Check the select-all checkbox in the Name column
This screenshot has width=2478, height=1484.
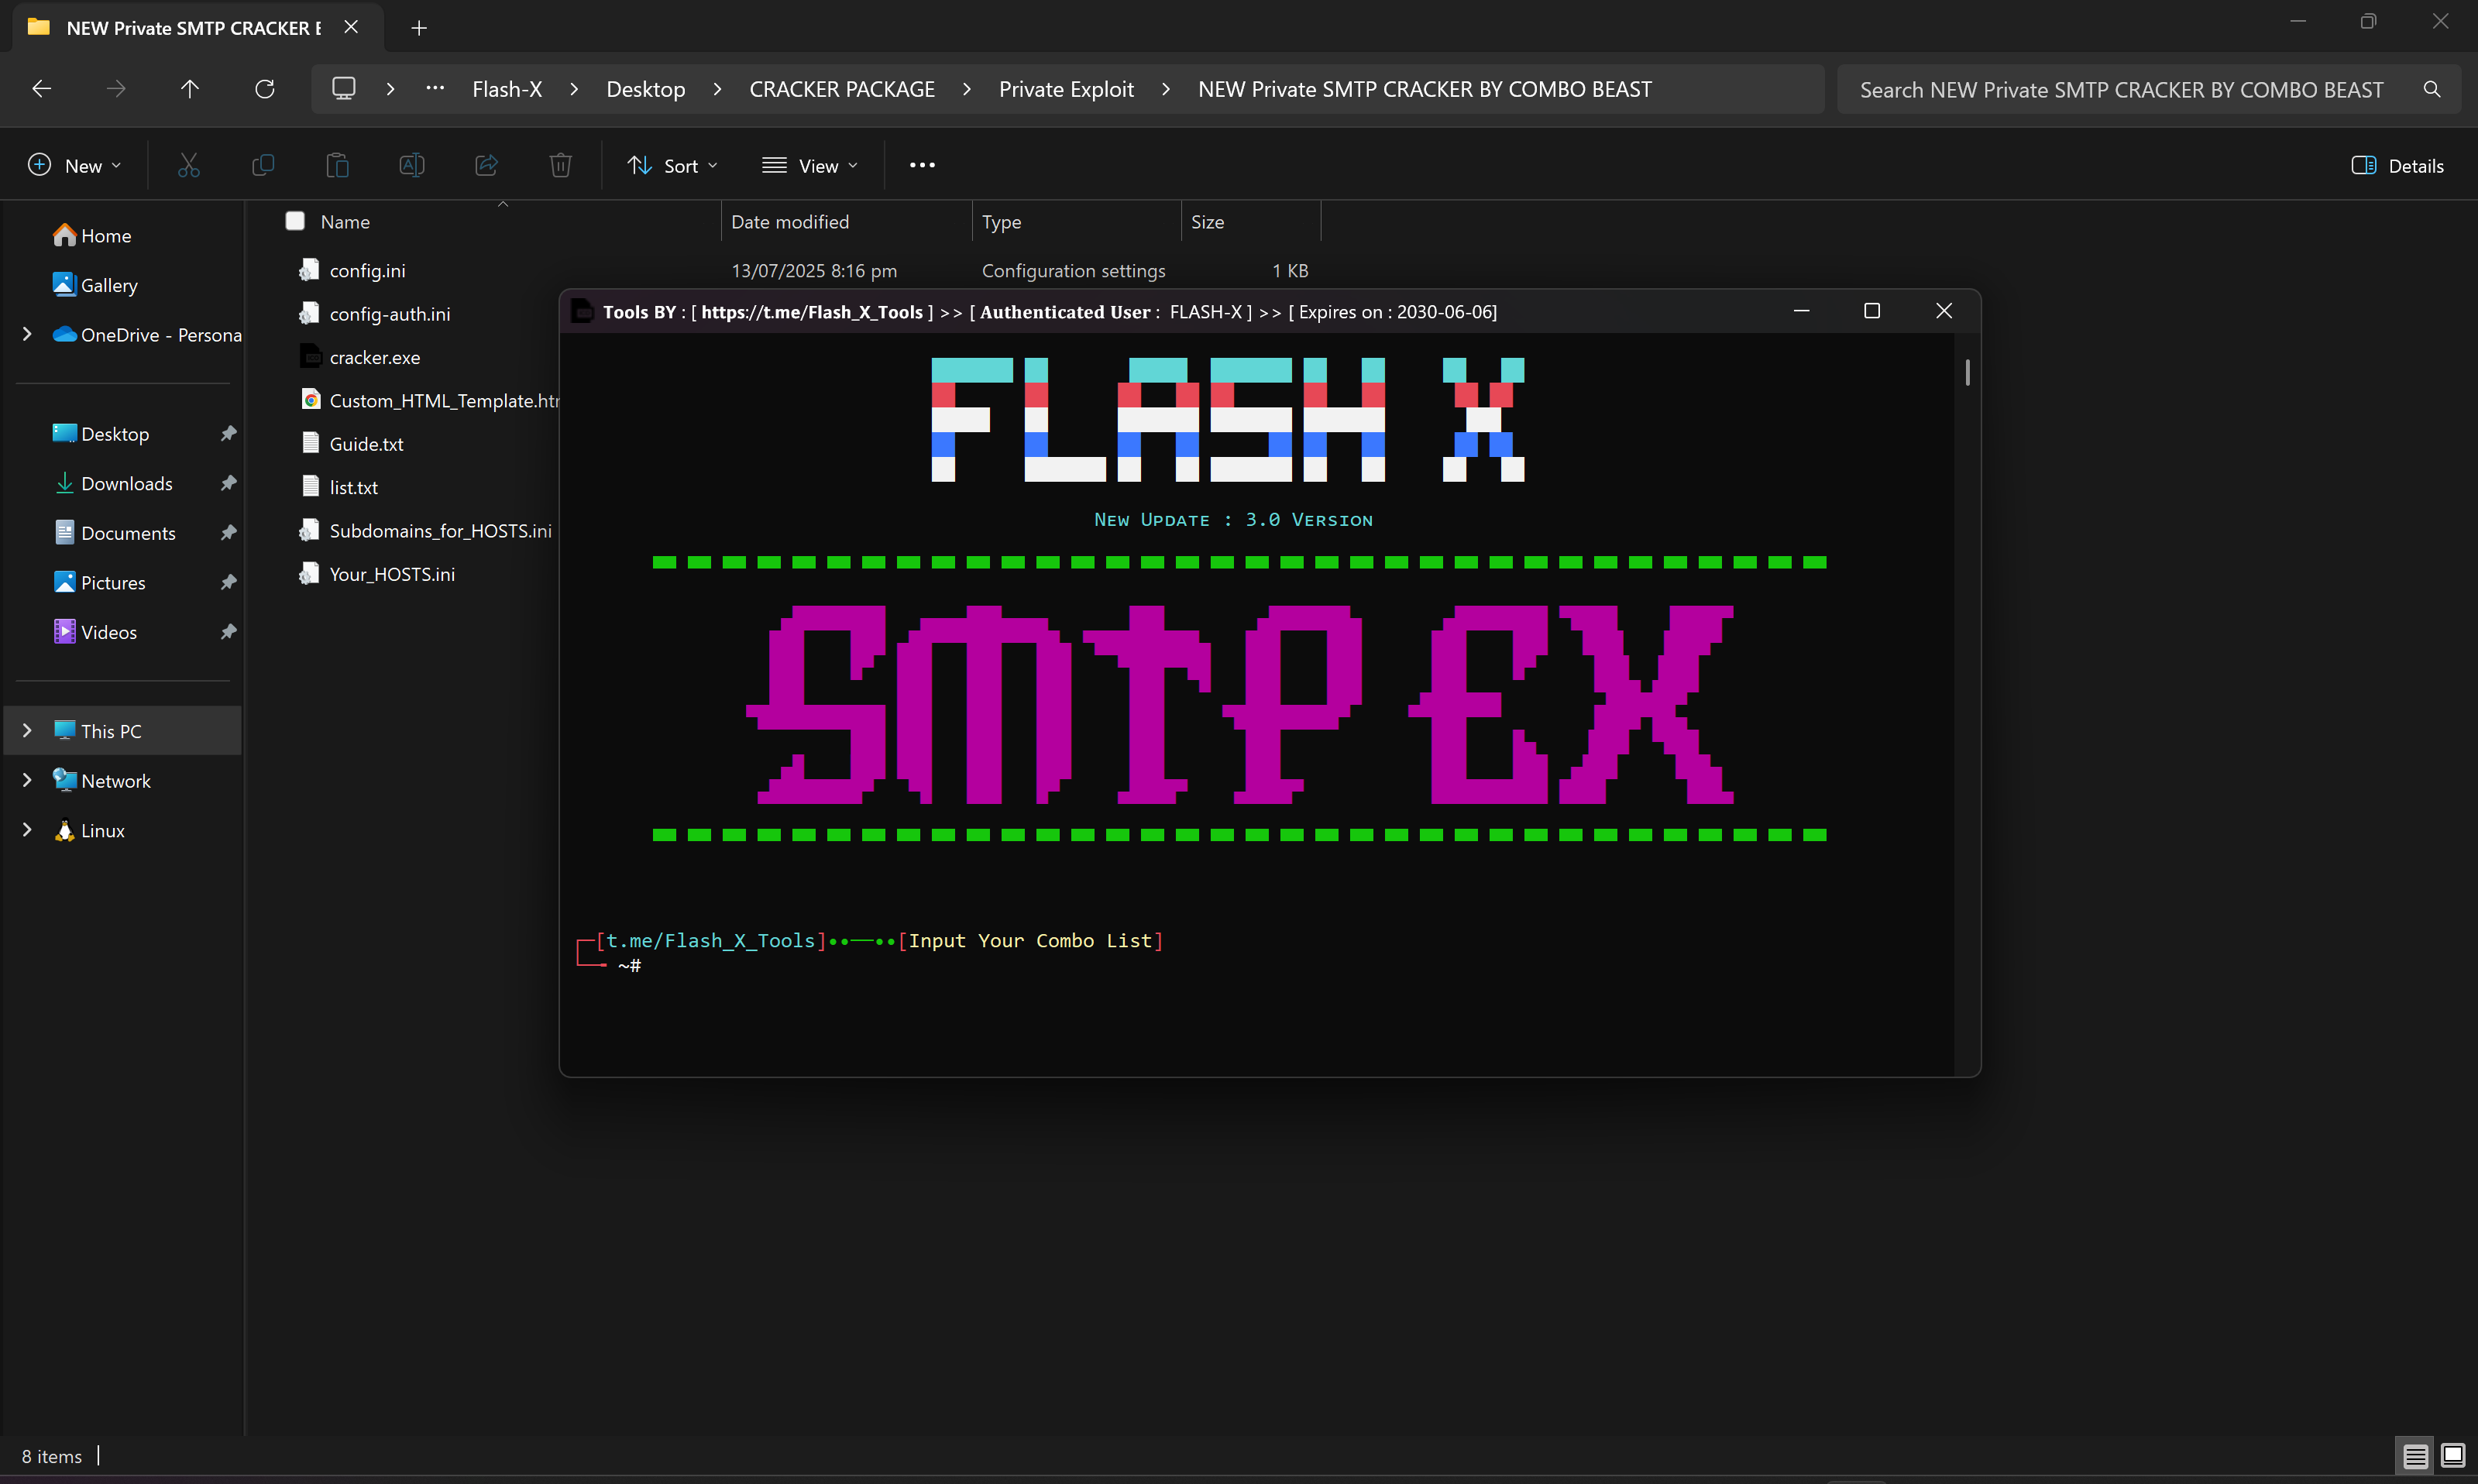pyautogui.click(x=295, y=221)
